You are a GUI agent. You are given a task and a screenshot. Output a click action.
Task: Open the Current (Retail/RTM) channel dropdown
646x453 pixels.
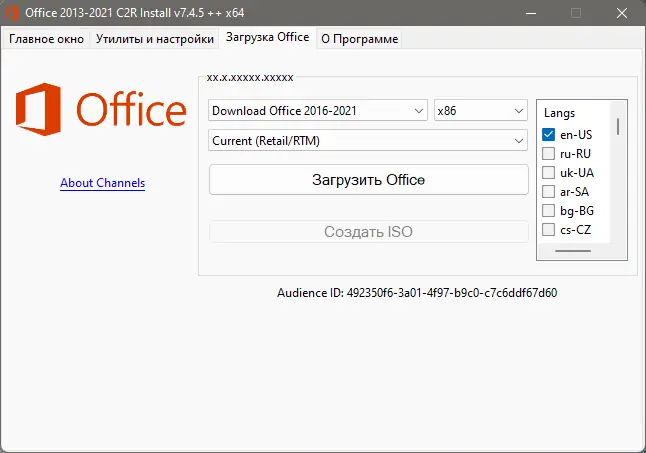tap(367, 140)
